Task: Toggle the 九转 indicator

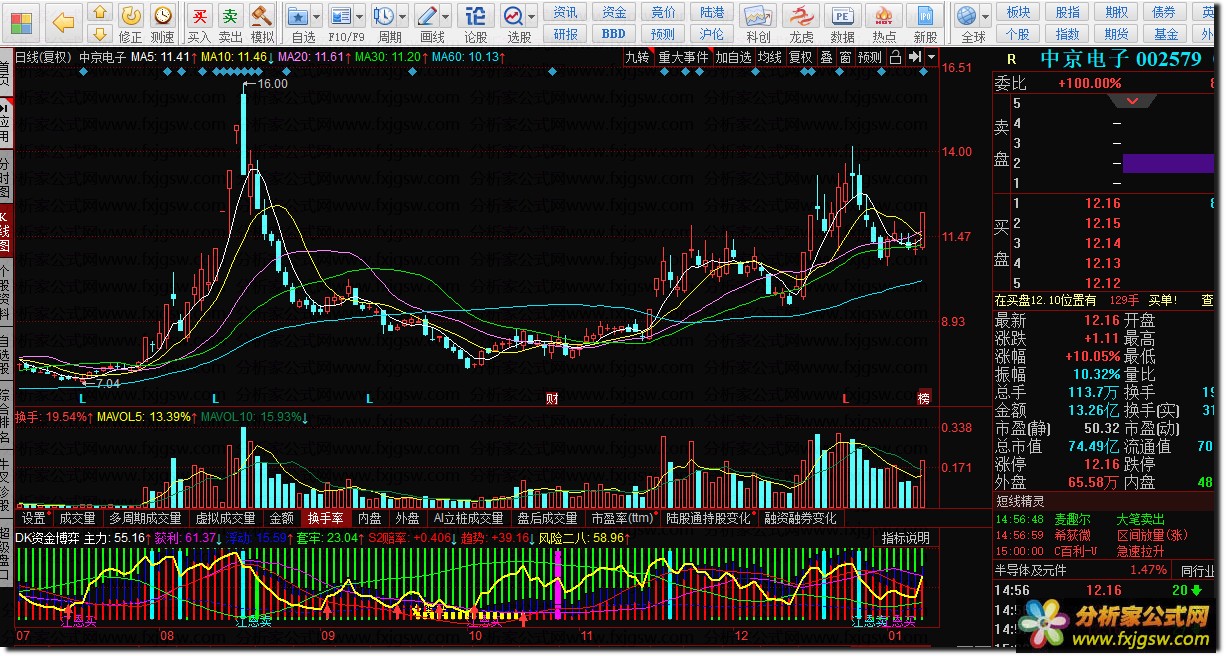Action: pyautogui.click(x=637, y=57)
